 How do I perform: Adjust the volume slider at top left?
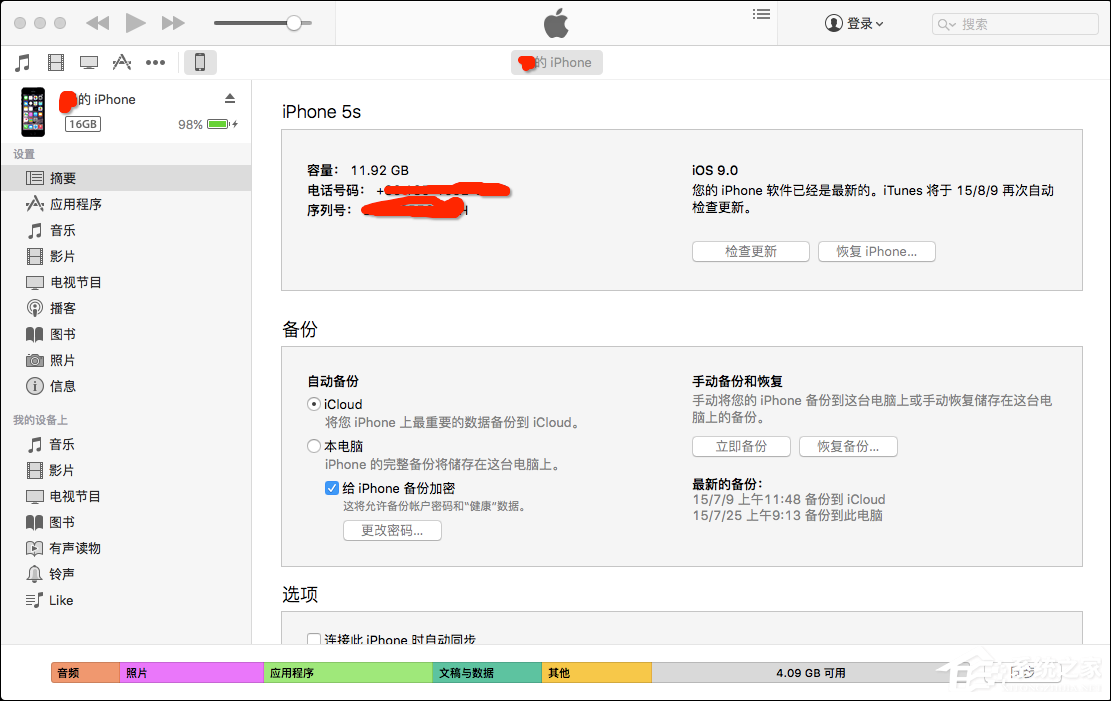(294, 21)
